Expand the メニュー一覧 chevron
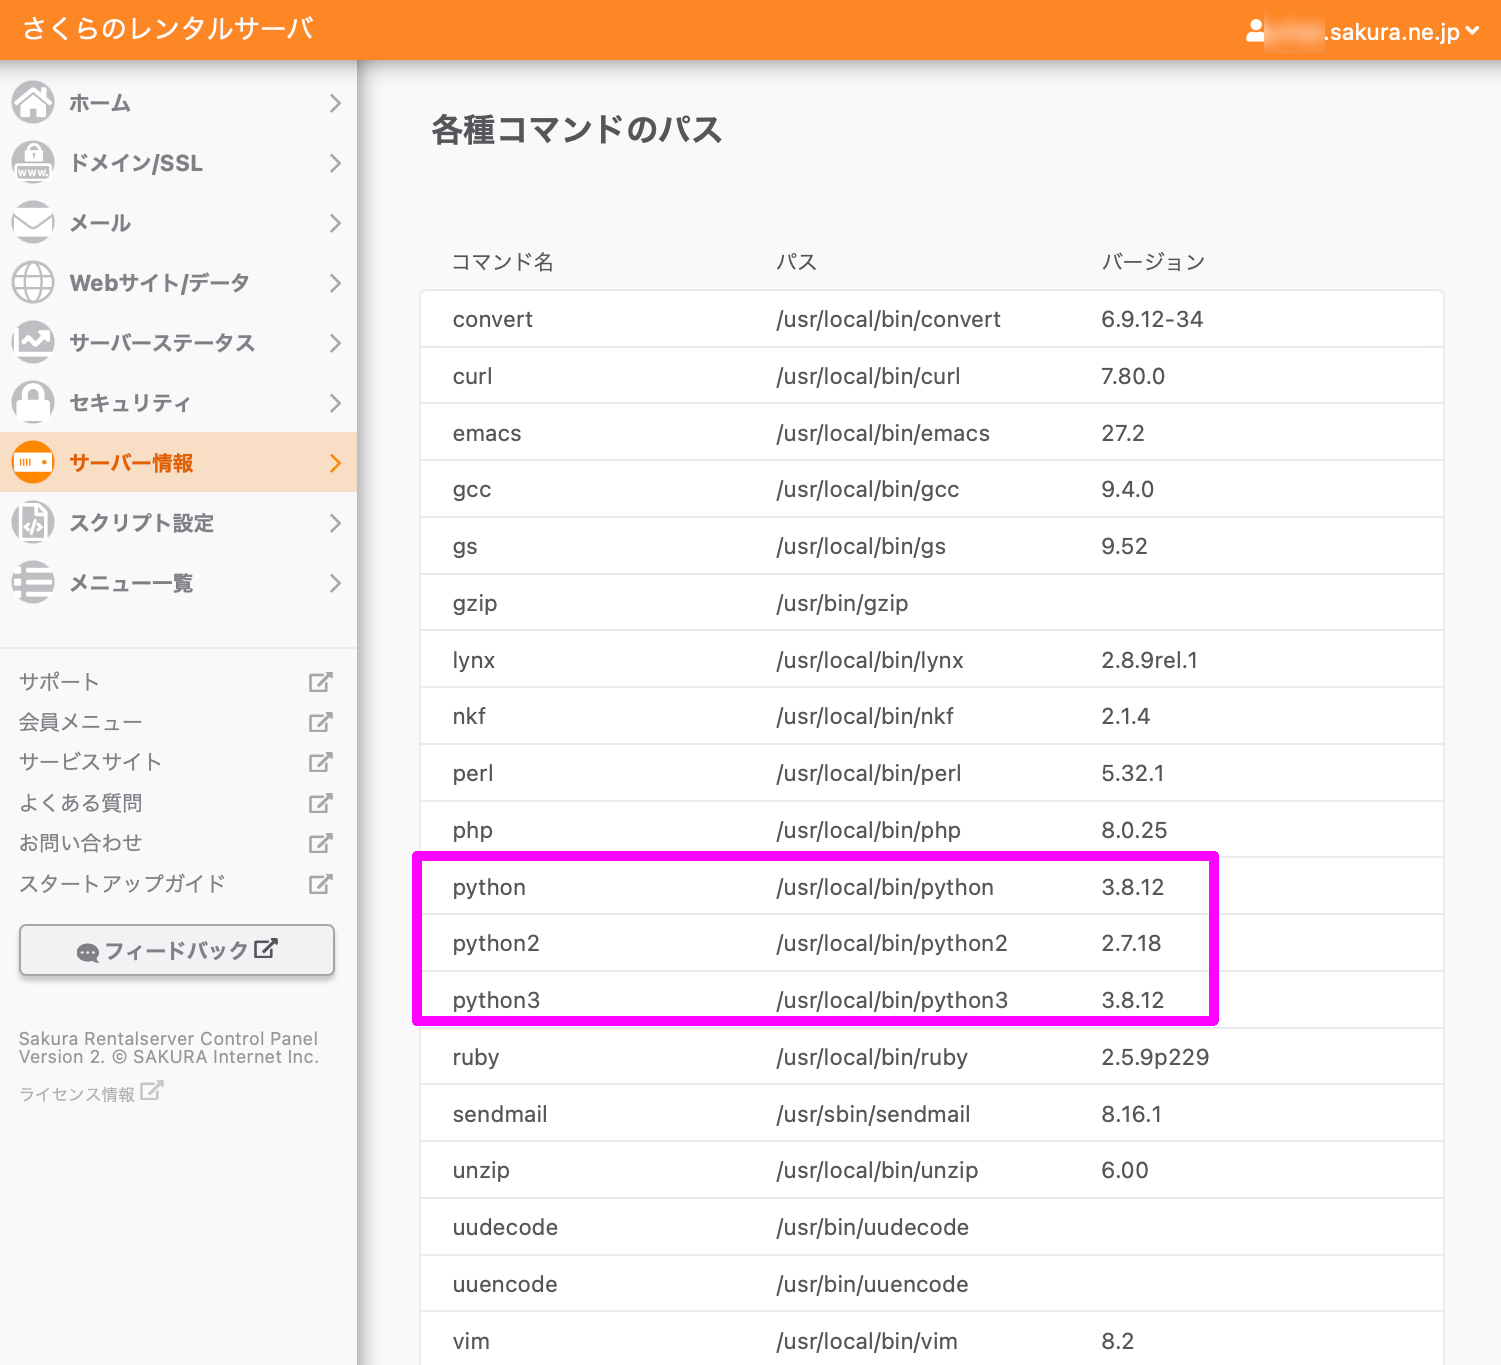This screenshot has height=1365, width=1501. pos(335,583)
